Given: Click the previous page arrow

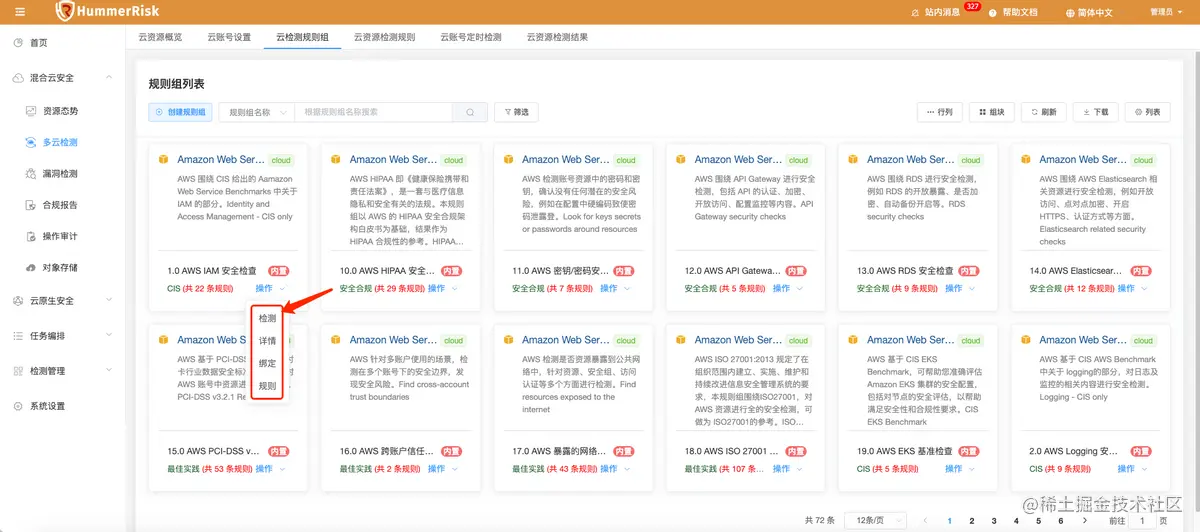Looking at the screenshot, I should [925, 521].
